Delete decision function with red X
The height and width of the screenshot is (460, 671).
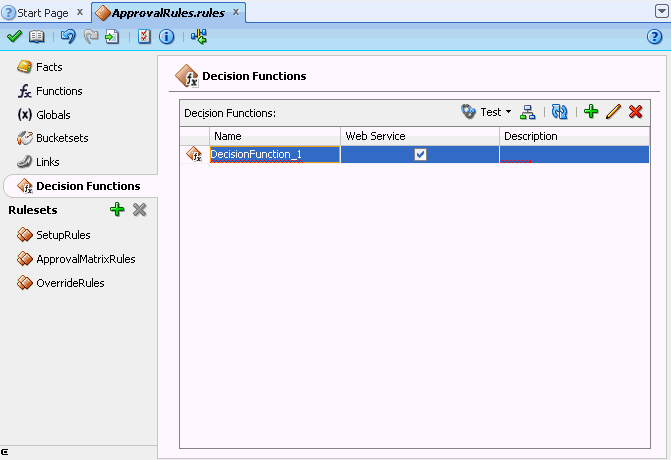(635, 112)
